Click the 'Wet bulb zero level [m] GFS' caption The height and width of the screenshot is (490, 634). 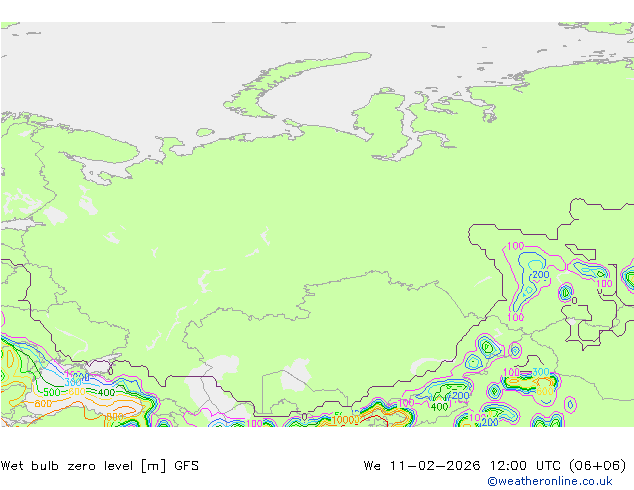[99, 466]
